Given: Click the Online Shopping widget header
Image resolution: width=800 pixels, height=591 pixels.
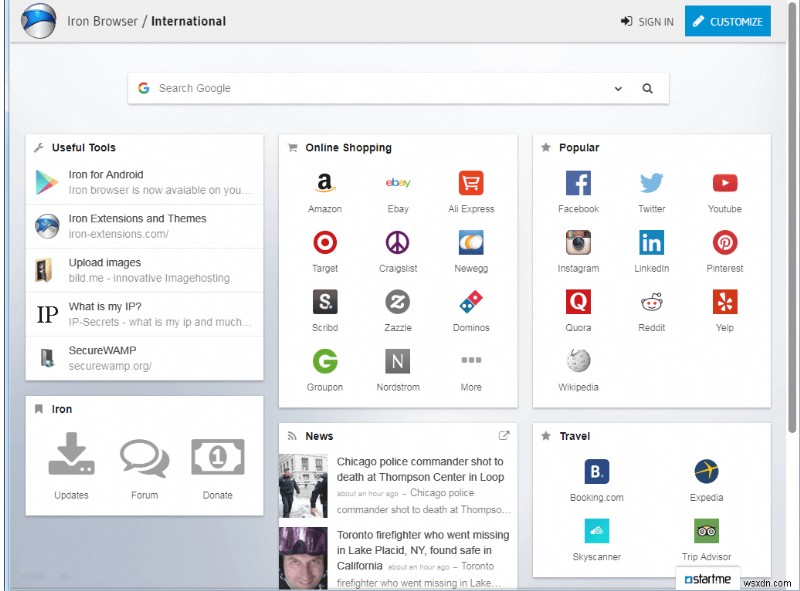Looking at the screenshot, I should click(x=348, y=147).
